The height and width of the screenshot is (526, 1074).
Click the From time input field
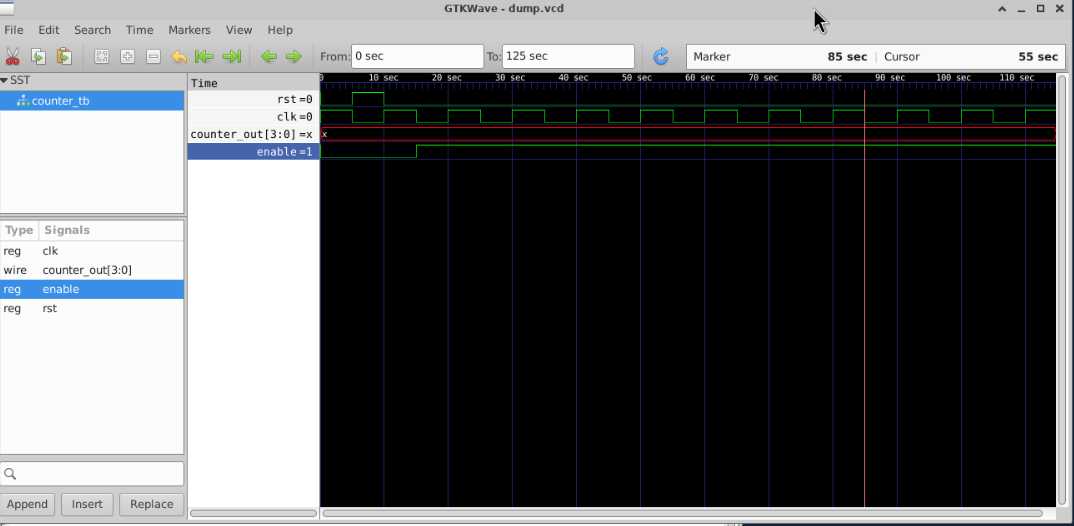tap(416, 57)
